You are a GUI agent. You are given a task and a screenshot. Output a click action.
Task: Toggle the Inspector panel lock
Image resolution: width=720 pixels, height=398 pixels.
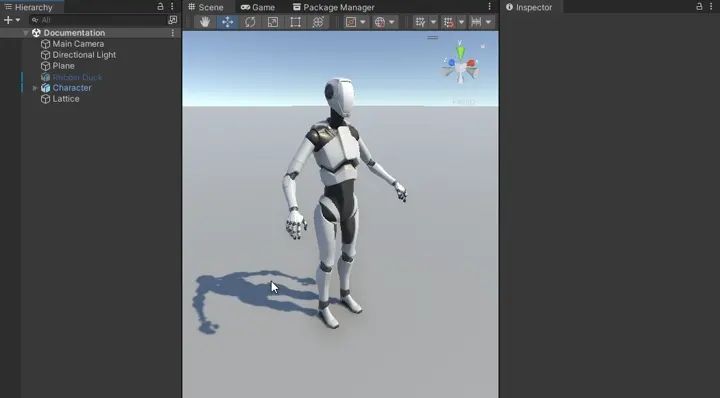click(x=699, y=6)
